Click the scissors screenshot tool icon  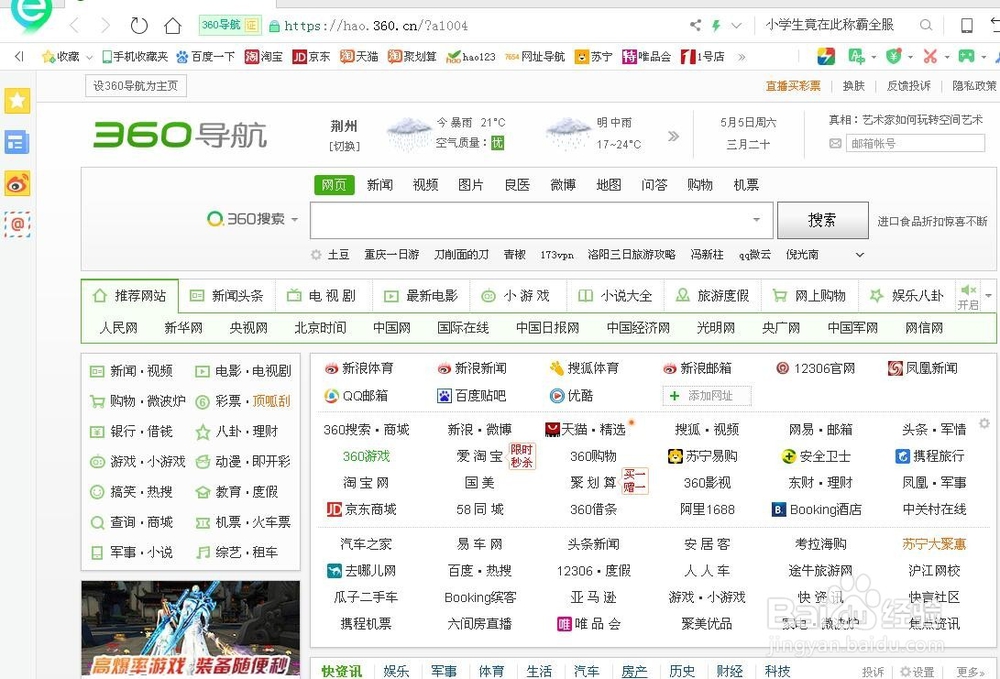tap(930, 57)
